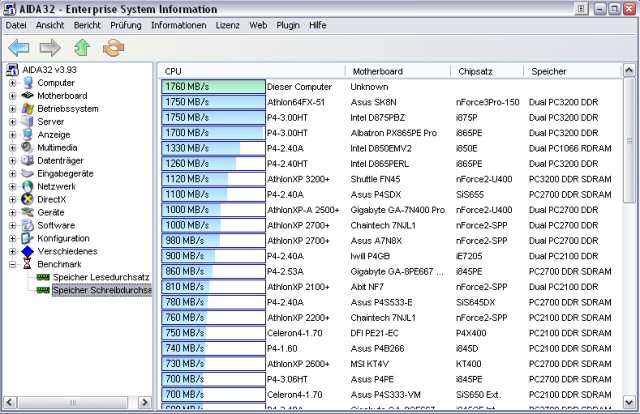The image size is (640, 414).
Task: Refresh using the orange arrows icon
Action: coord(113,48)
